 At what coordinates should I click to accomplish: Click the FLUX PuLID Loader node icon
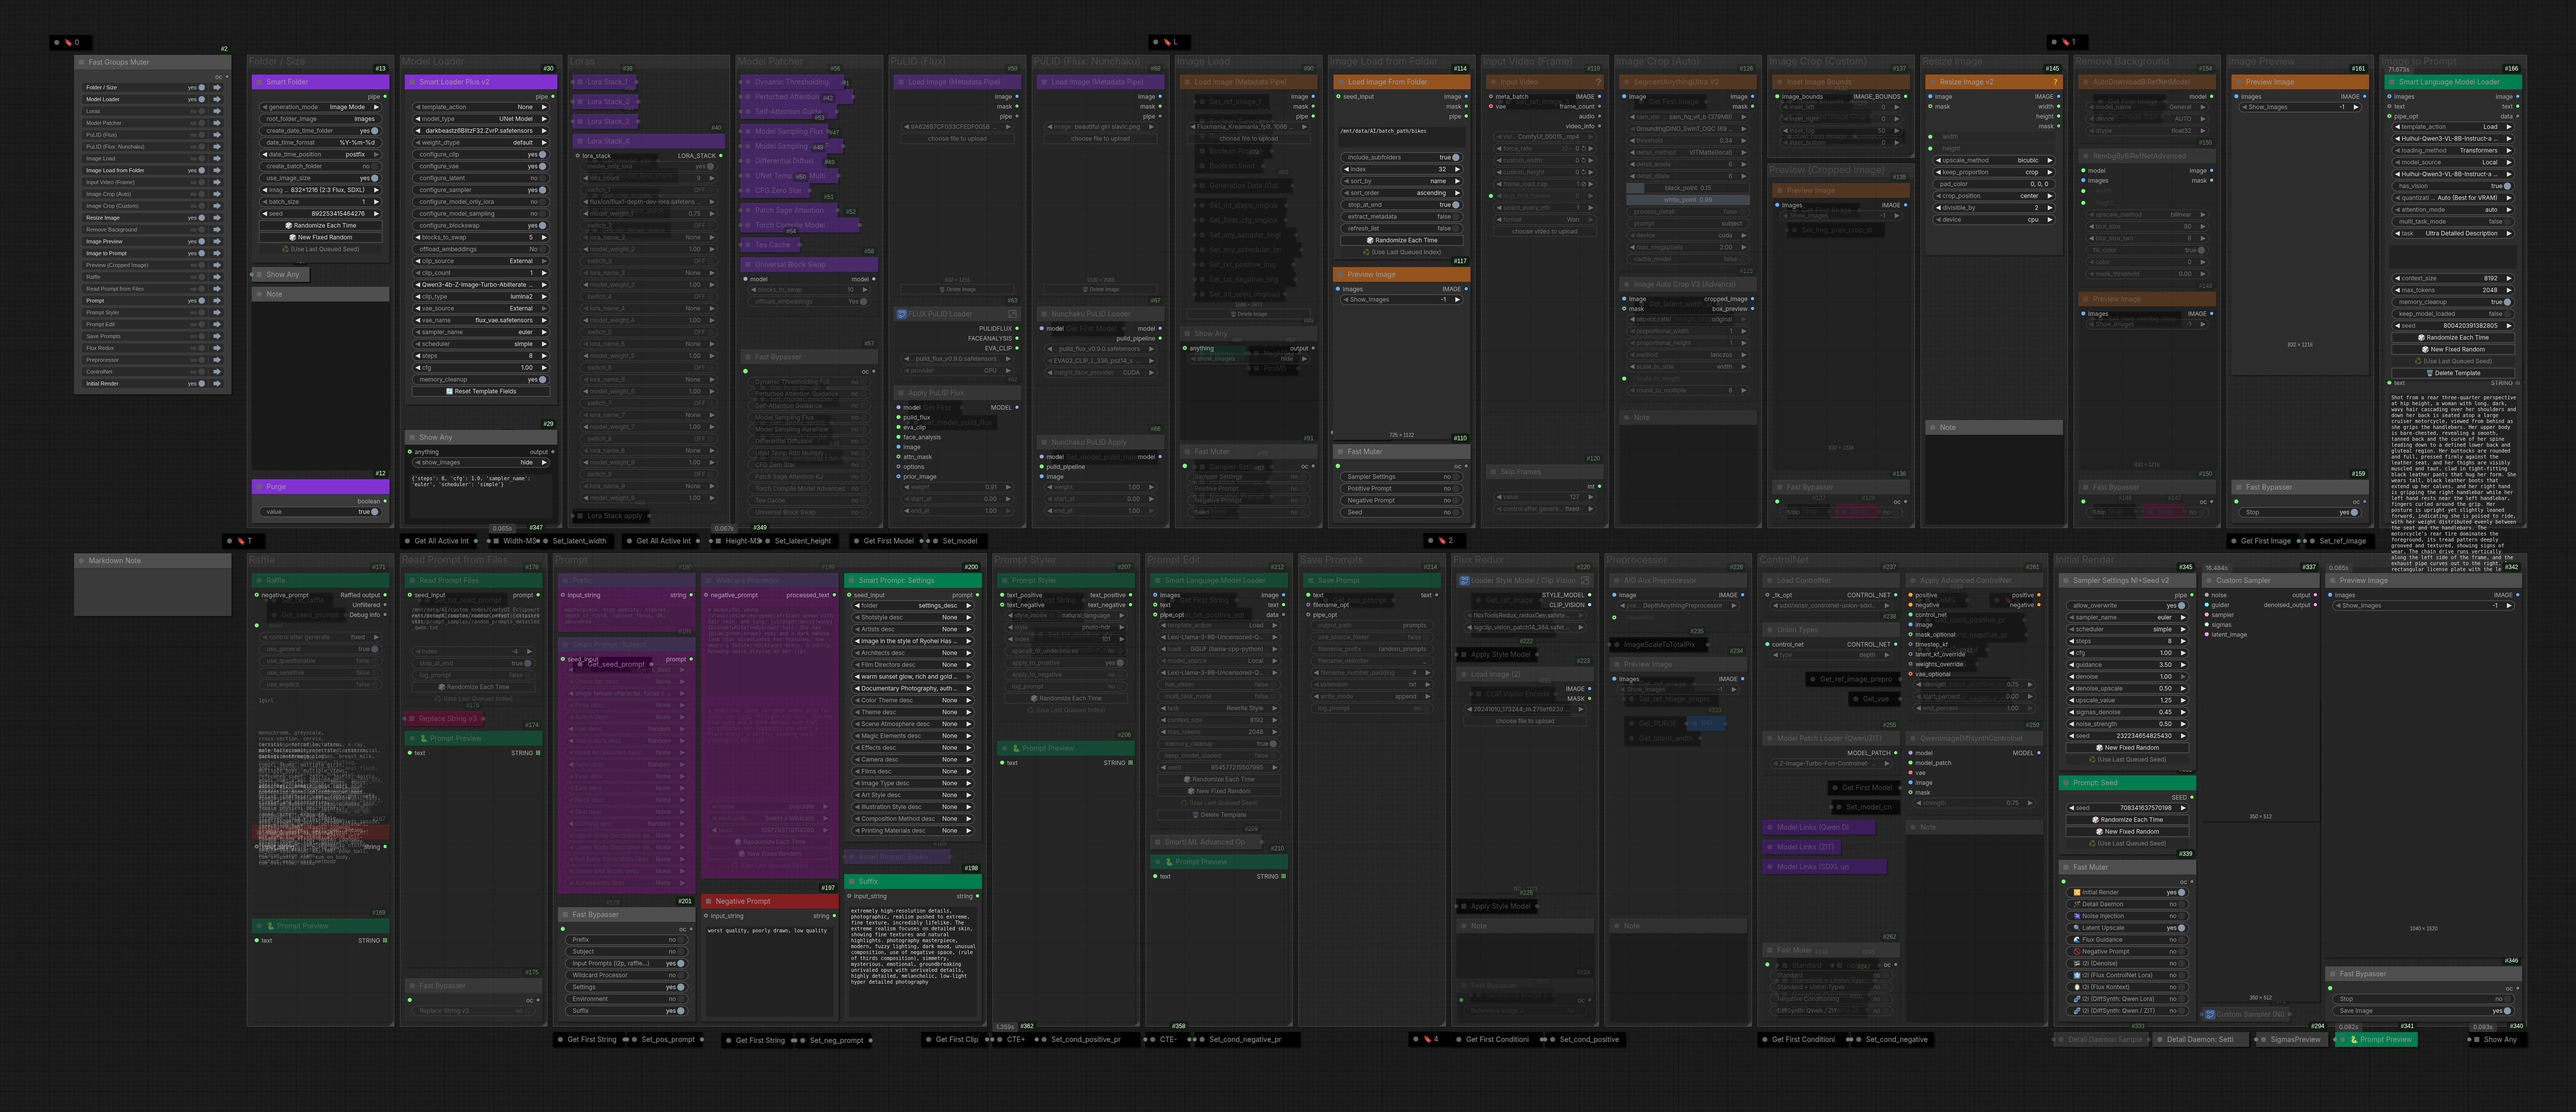pos(901,314)
